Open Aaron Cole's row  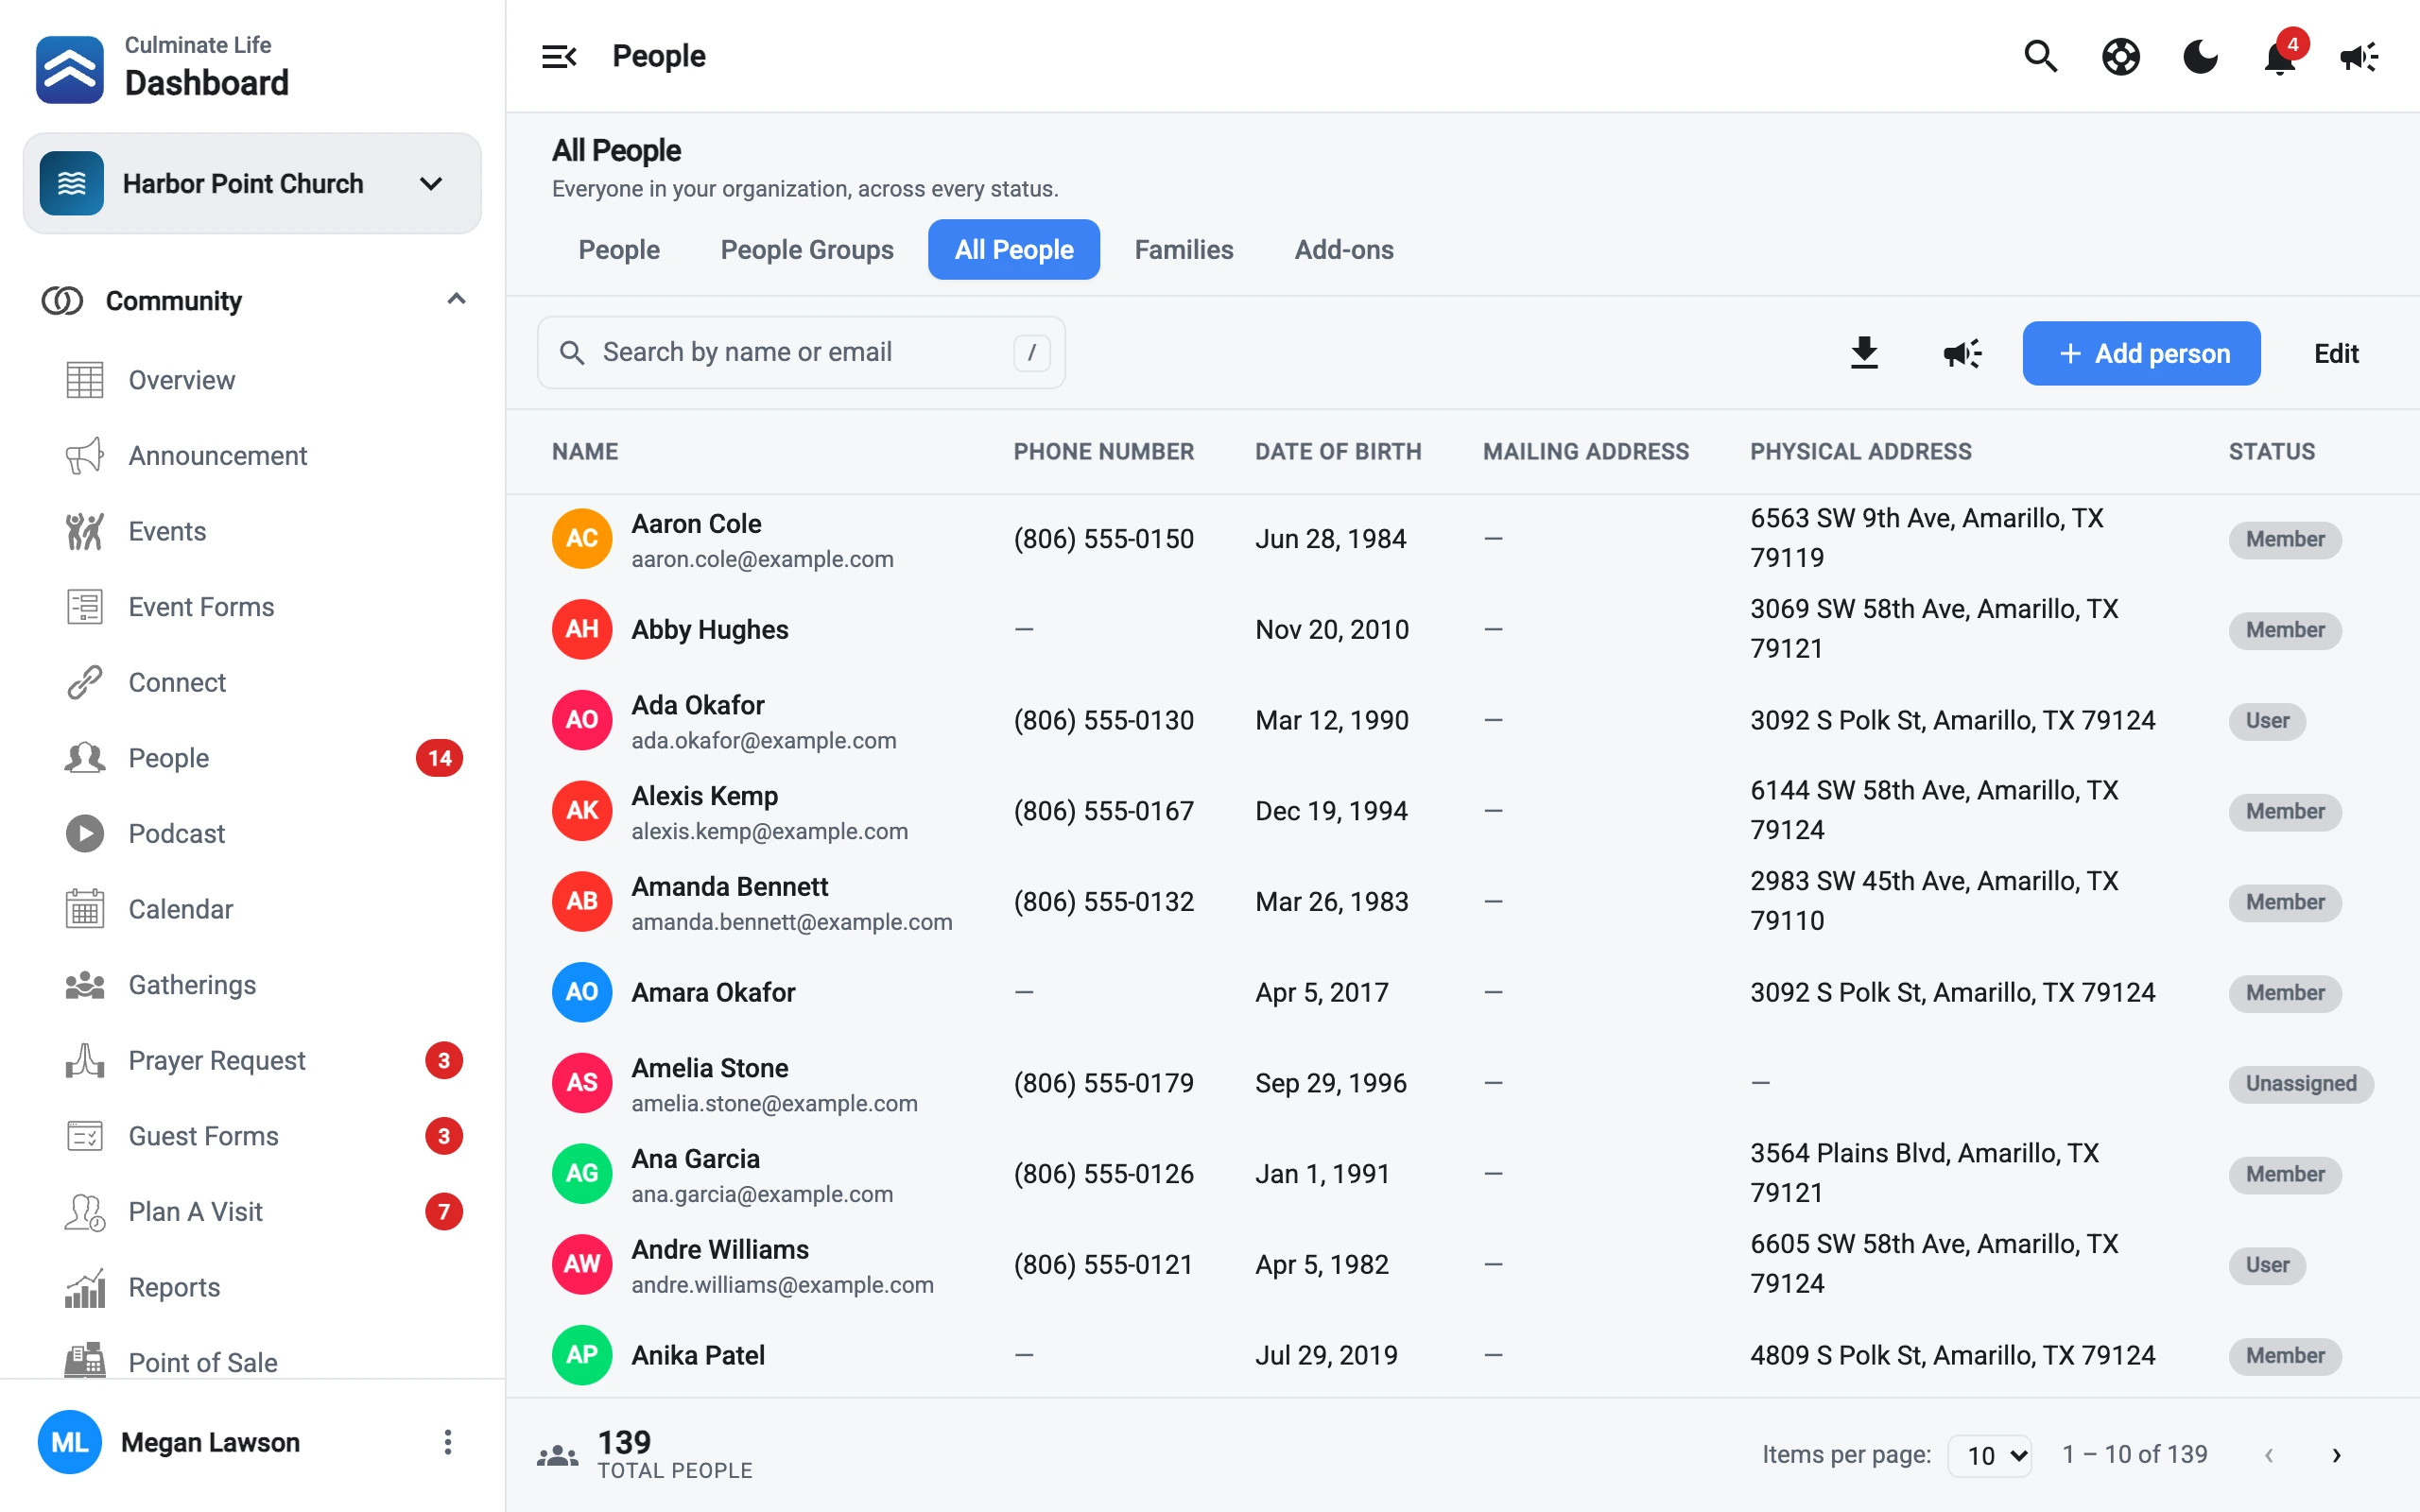[x=1462, y=539]
